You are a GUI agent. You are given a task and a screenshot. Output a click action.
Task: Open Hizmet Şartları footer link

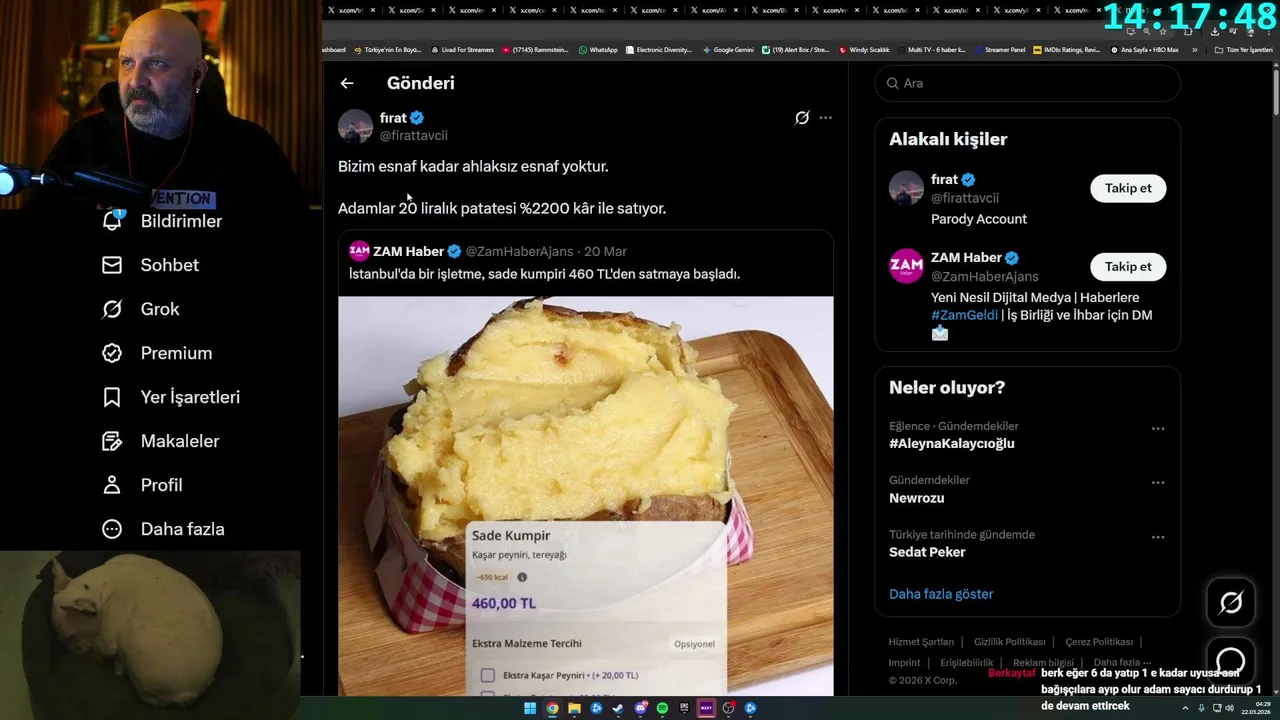click(x=921, y=642)
